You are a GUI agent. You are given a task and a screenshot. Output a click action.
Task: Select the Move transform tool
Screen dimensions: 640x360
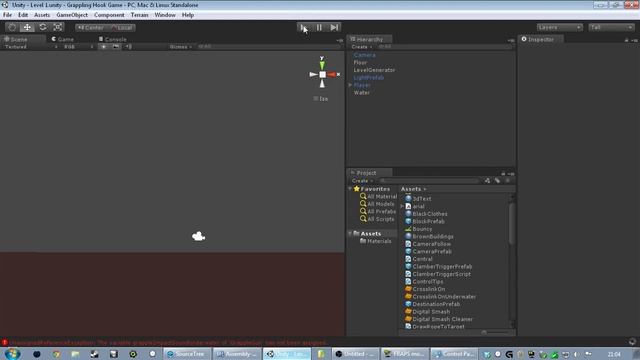[27, 27]
